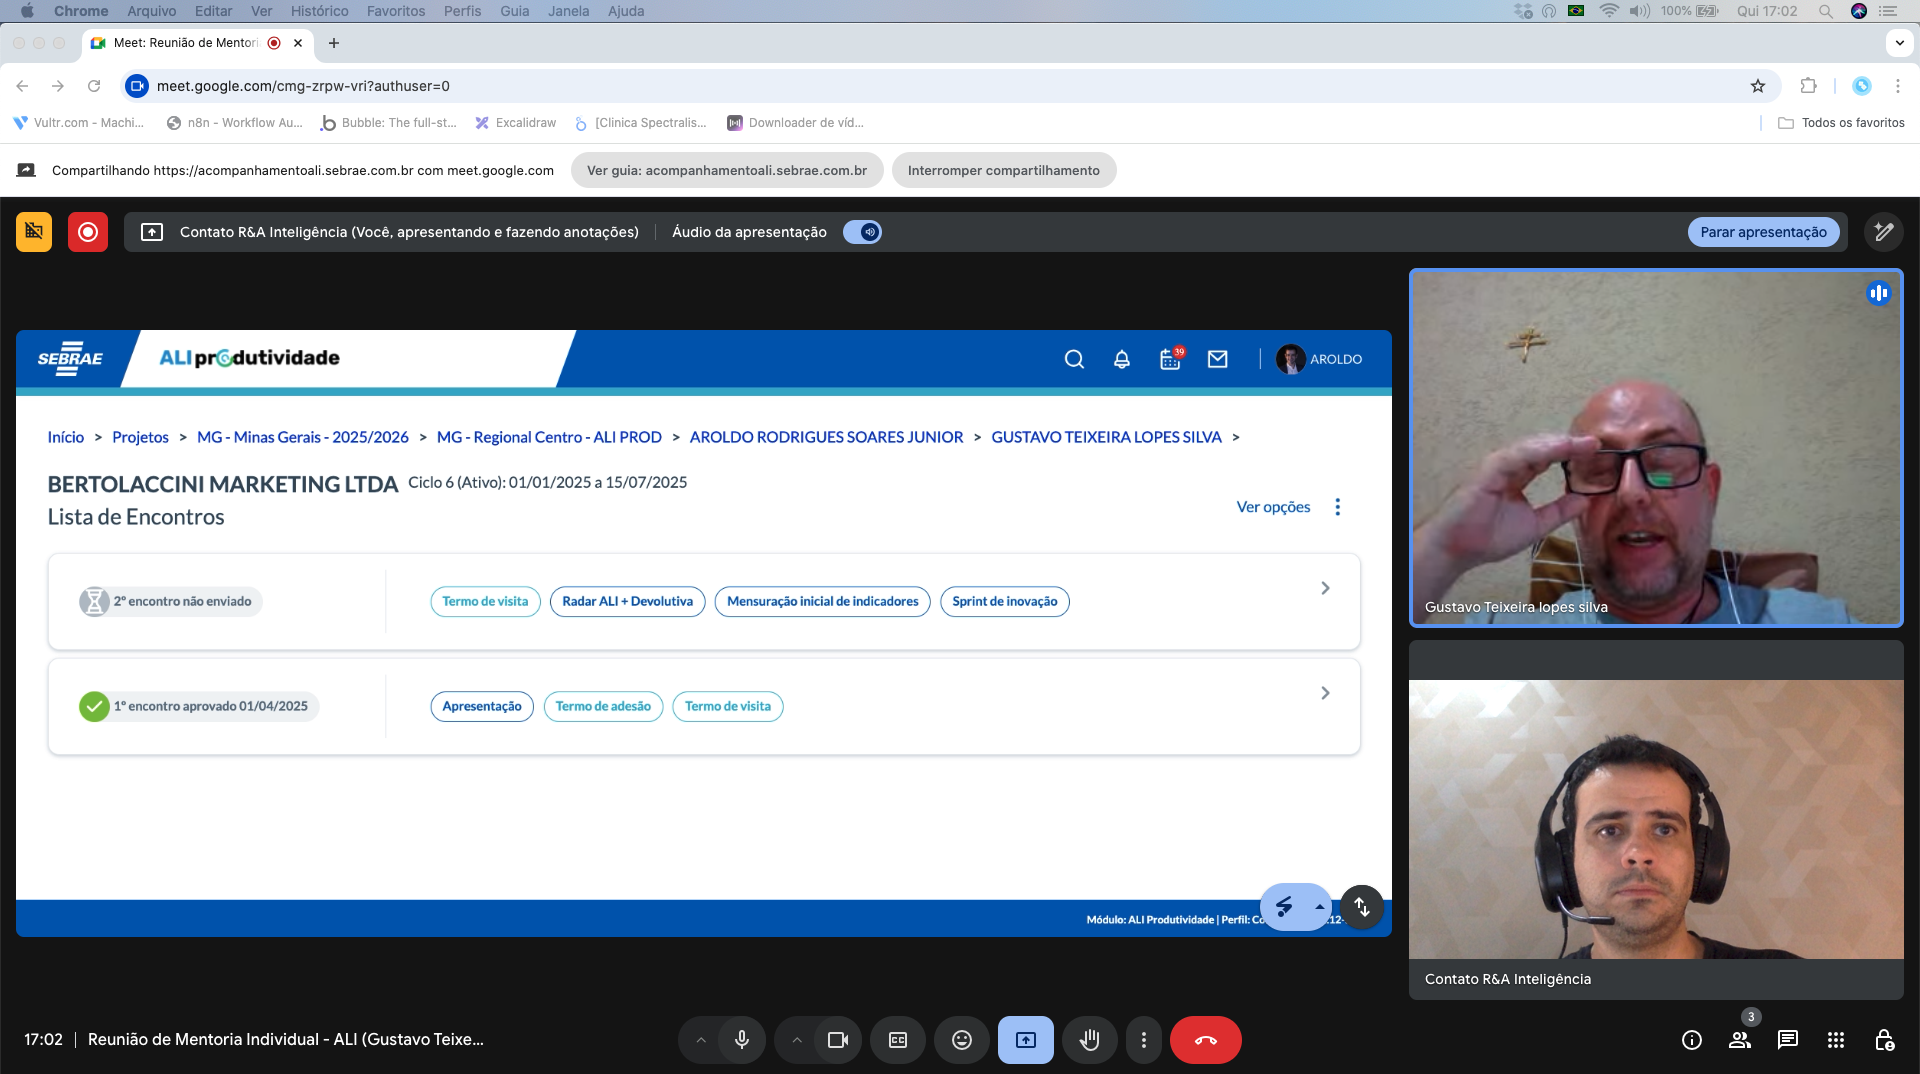Open Mensuração inicial de indicadores tag
The width and height of the screenshot is (1920, 1074).
pos(823,601)
